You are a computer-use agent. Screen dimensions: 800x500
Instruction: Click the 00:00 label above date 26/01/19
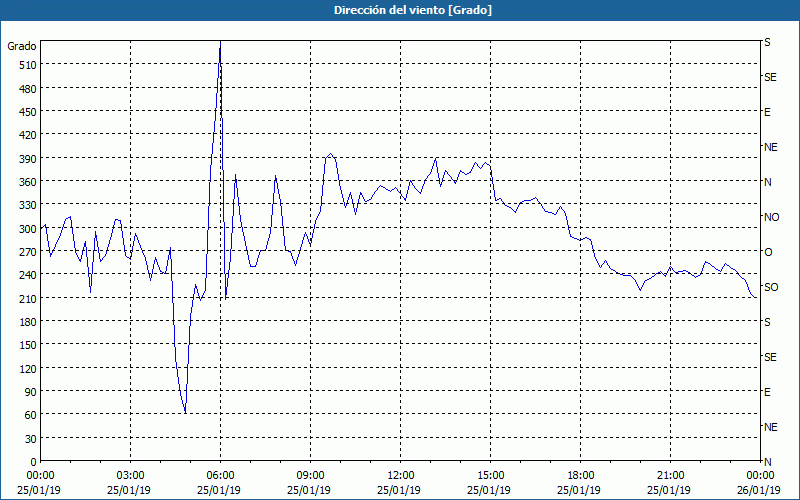click(x=760, y=476)
